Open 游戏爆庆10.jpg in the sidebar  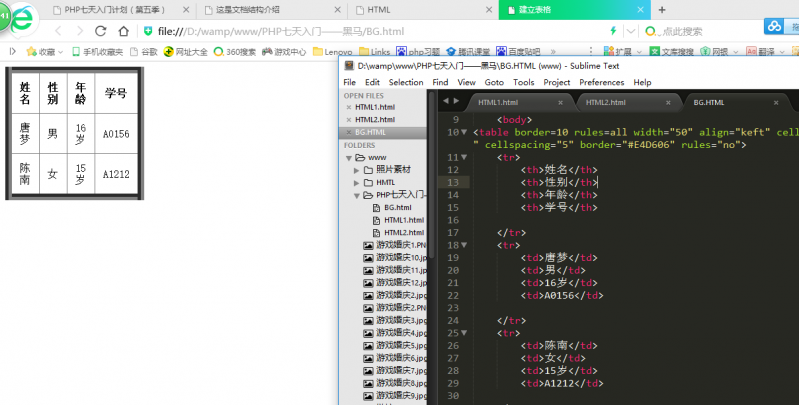coord(399,257)
